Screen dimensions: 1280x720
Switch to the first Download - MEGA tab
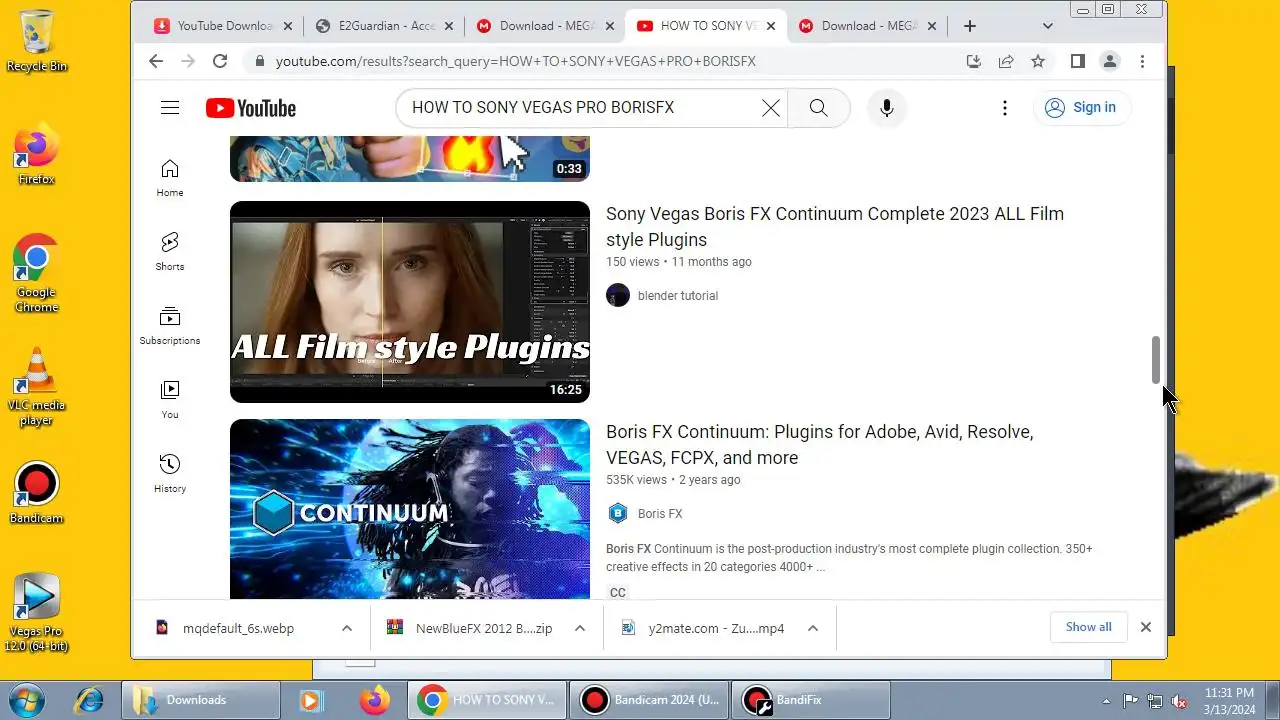pyautogui.click(x=544, y=26)
